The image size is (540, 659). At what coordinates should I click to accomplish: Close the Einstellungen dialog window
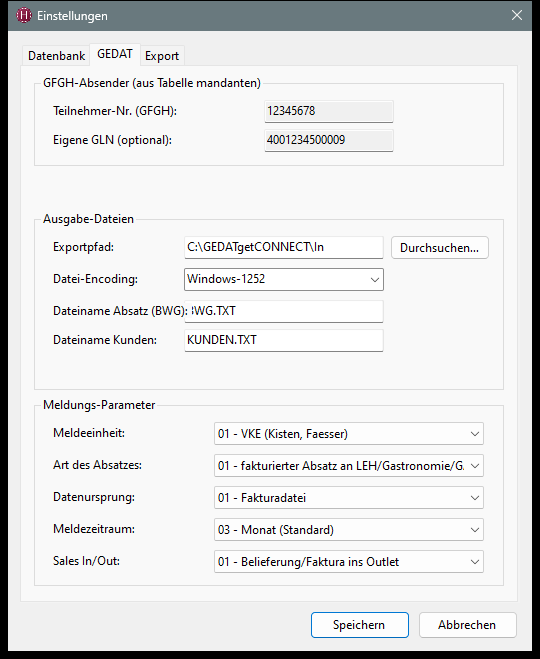pos(516,16)
